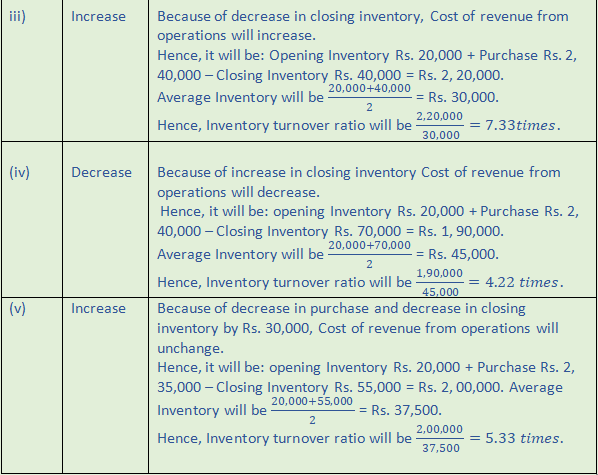Click 'Average Inventory will be' in row (iv)
Screen dimensions: 598x475
tap(240, 254)
